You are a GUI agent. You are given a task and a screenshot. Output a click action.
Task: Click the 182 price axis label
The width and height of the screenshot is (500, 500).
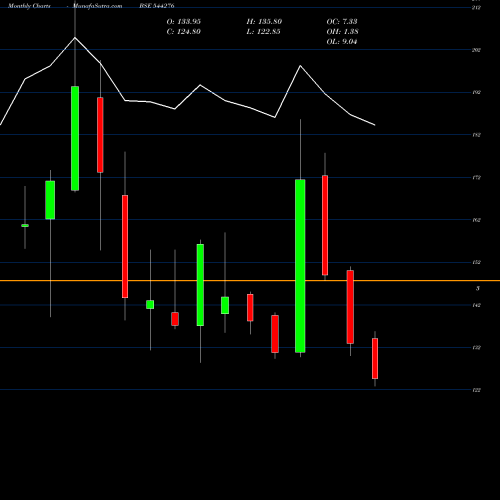click(476, 135)
